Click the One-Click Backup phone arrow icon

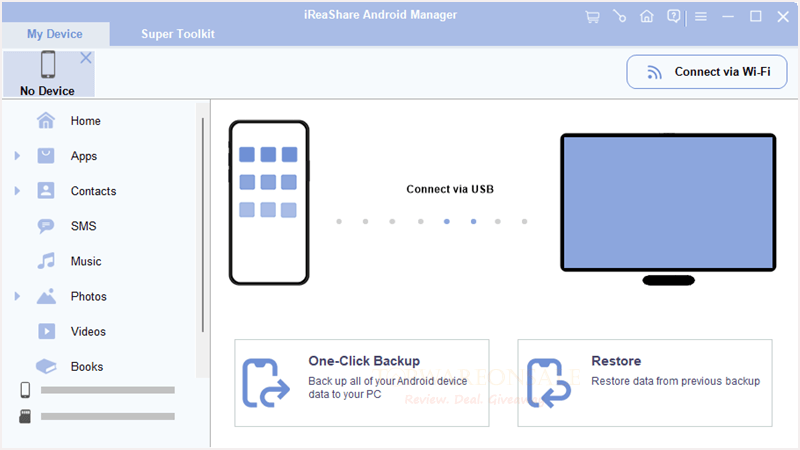[x=265, y=383]
